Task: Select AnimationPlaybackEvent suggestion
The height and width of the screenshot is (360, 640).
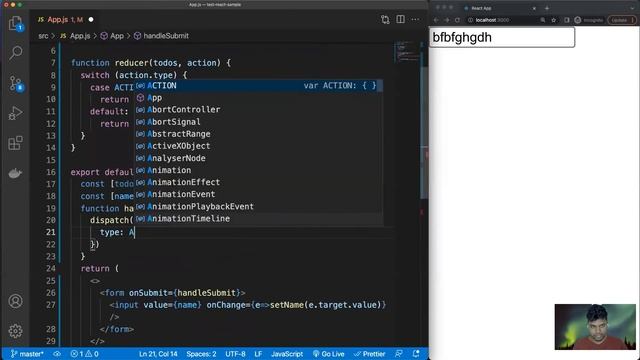Action: (259, 207)
